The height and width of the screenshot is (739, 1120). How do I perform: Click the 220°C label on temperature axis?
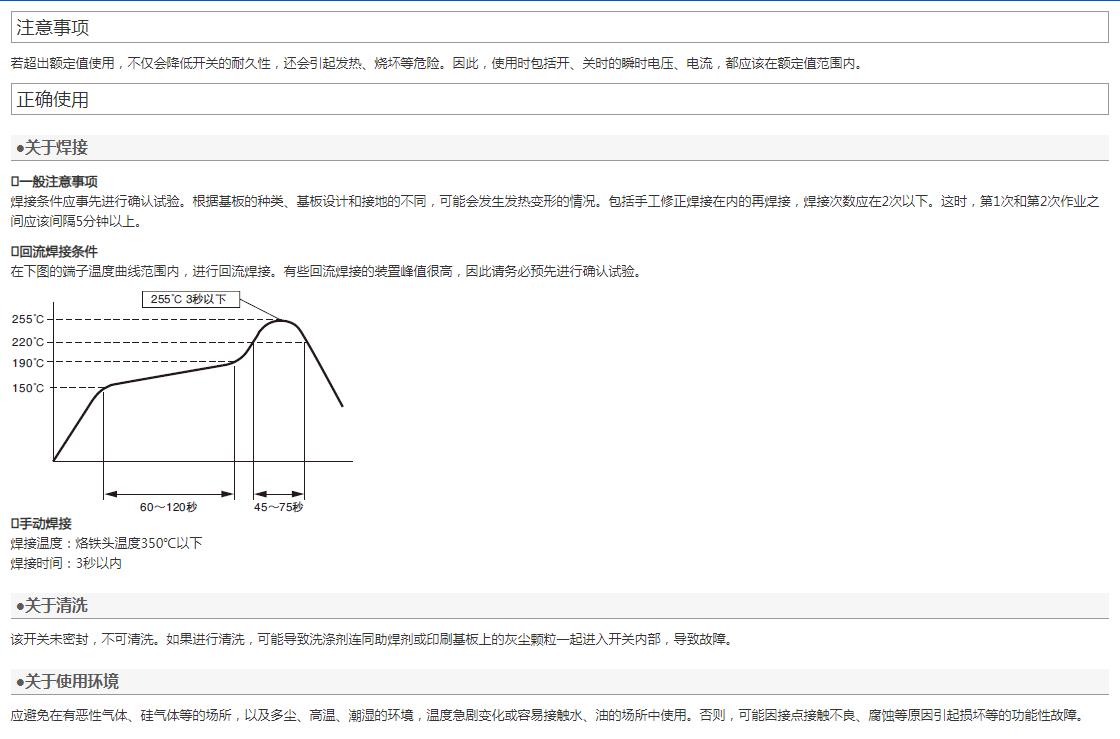[28, 343]
